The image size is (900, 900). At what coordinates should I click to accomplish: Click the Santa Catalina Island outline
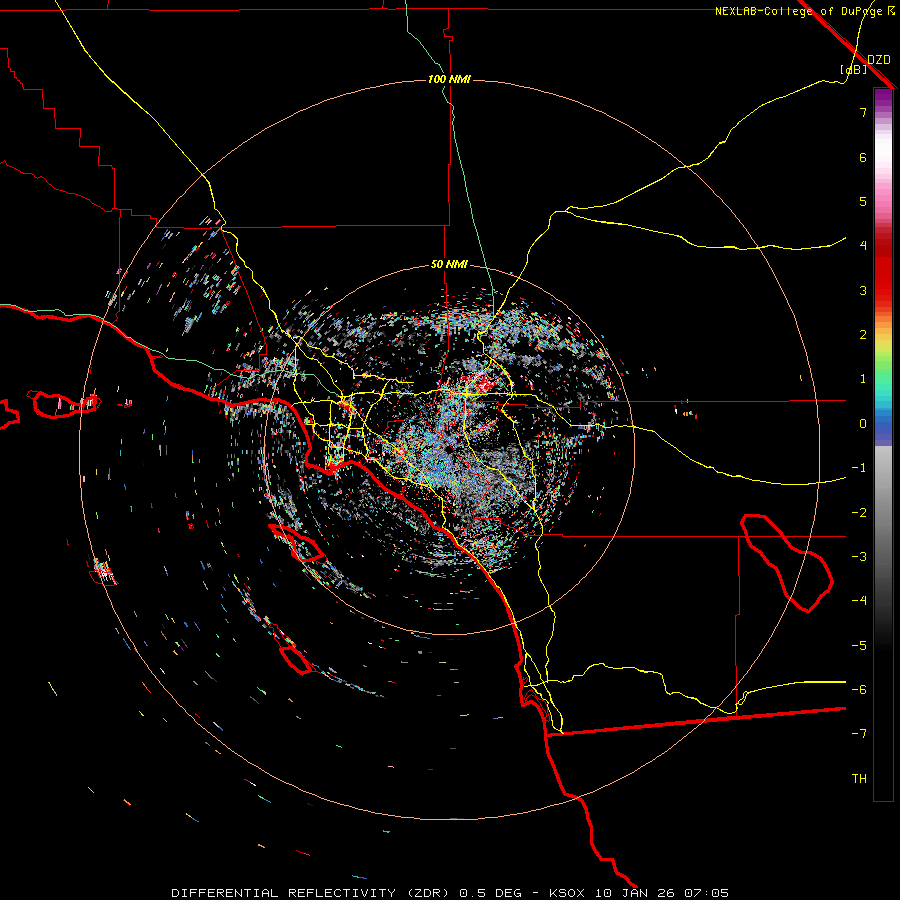pyautogui.click(x=297, y=542)
